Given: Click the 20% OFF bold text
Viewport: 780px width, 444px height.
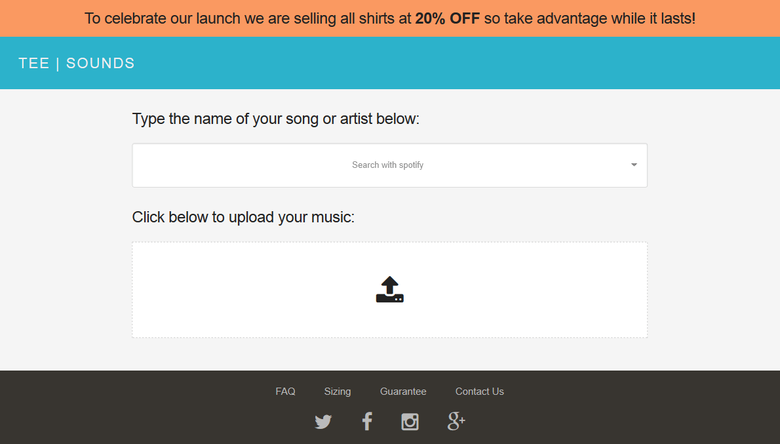Looking at the screenshot, I should click(x=447, y=18).
